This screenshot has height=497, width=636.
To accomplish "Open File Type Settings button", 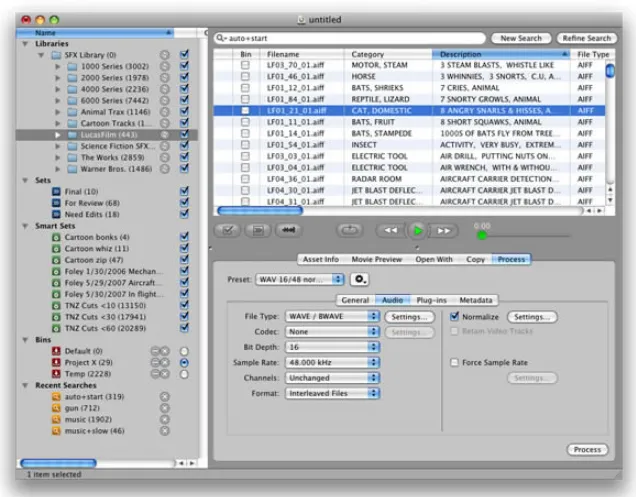I will (409, 317).
